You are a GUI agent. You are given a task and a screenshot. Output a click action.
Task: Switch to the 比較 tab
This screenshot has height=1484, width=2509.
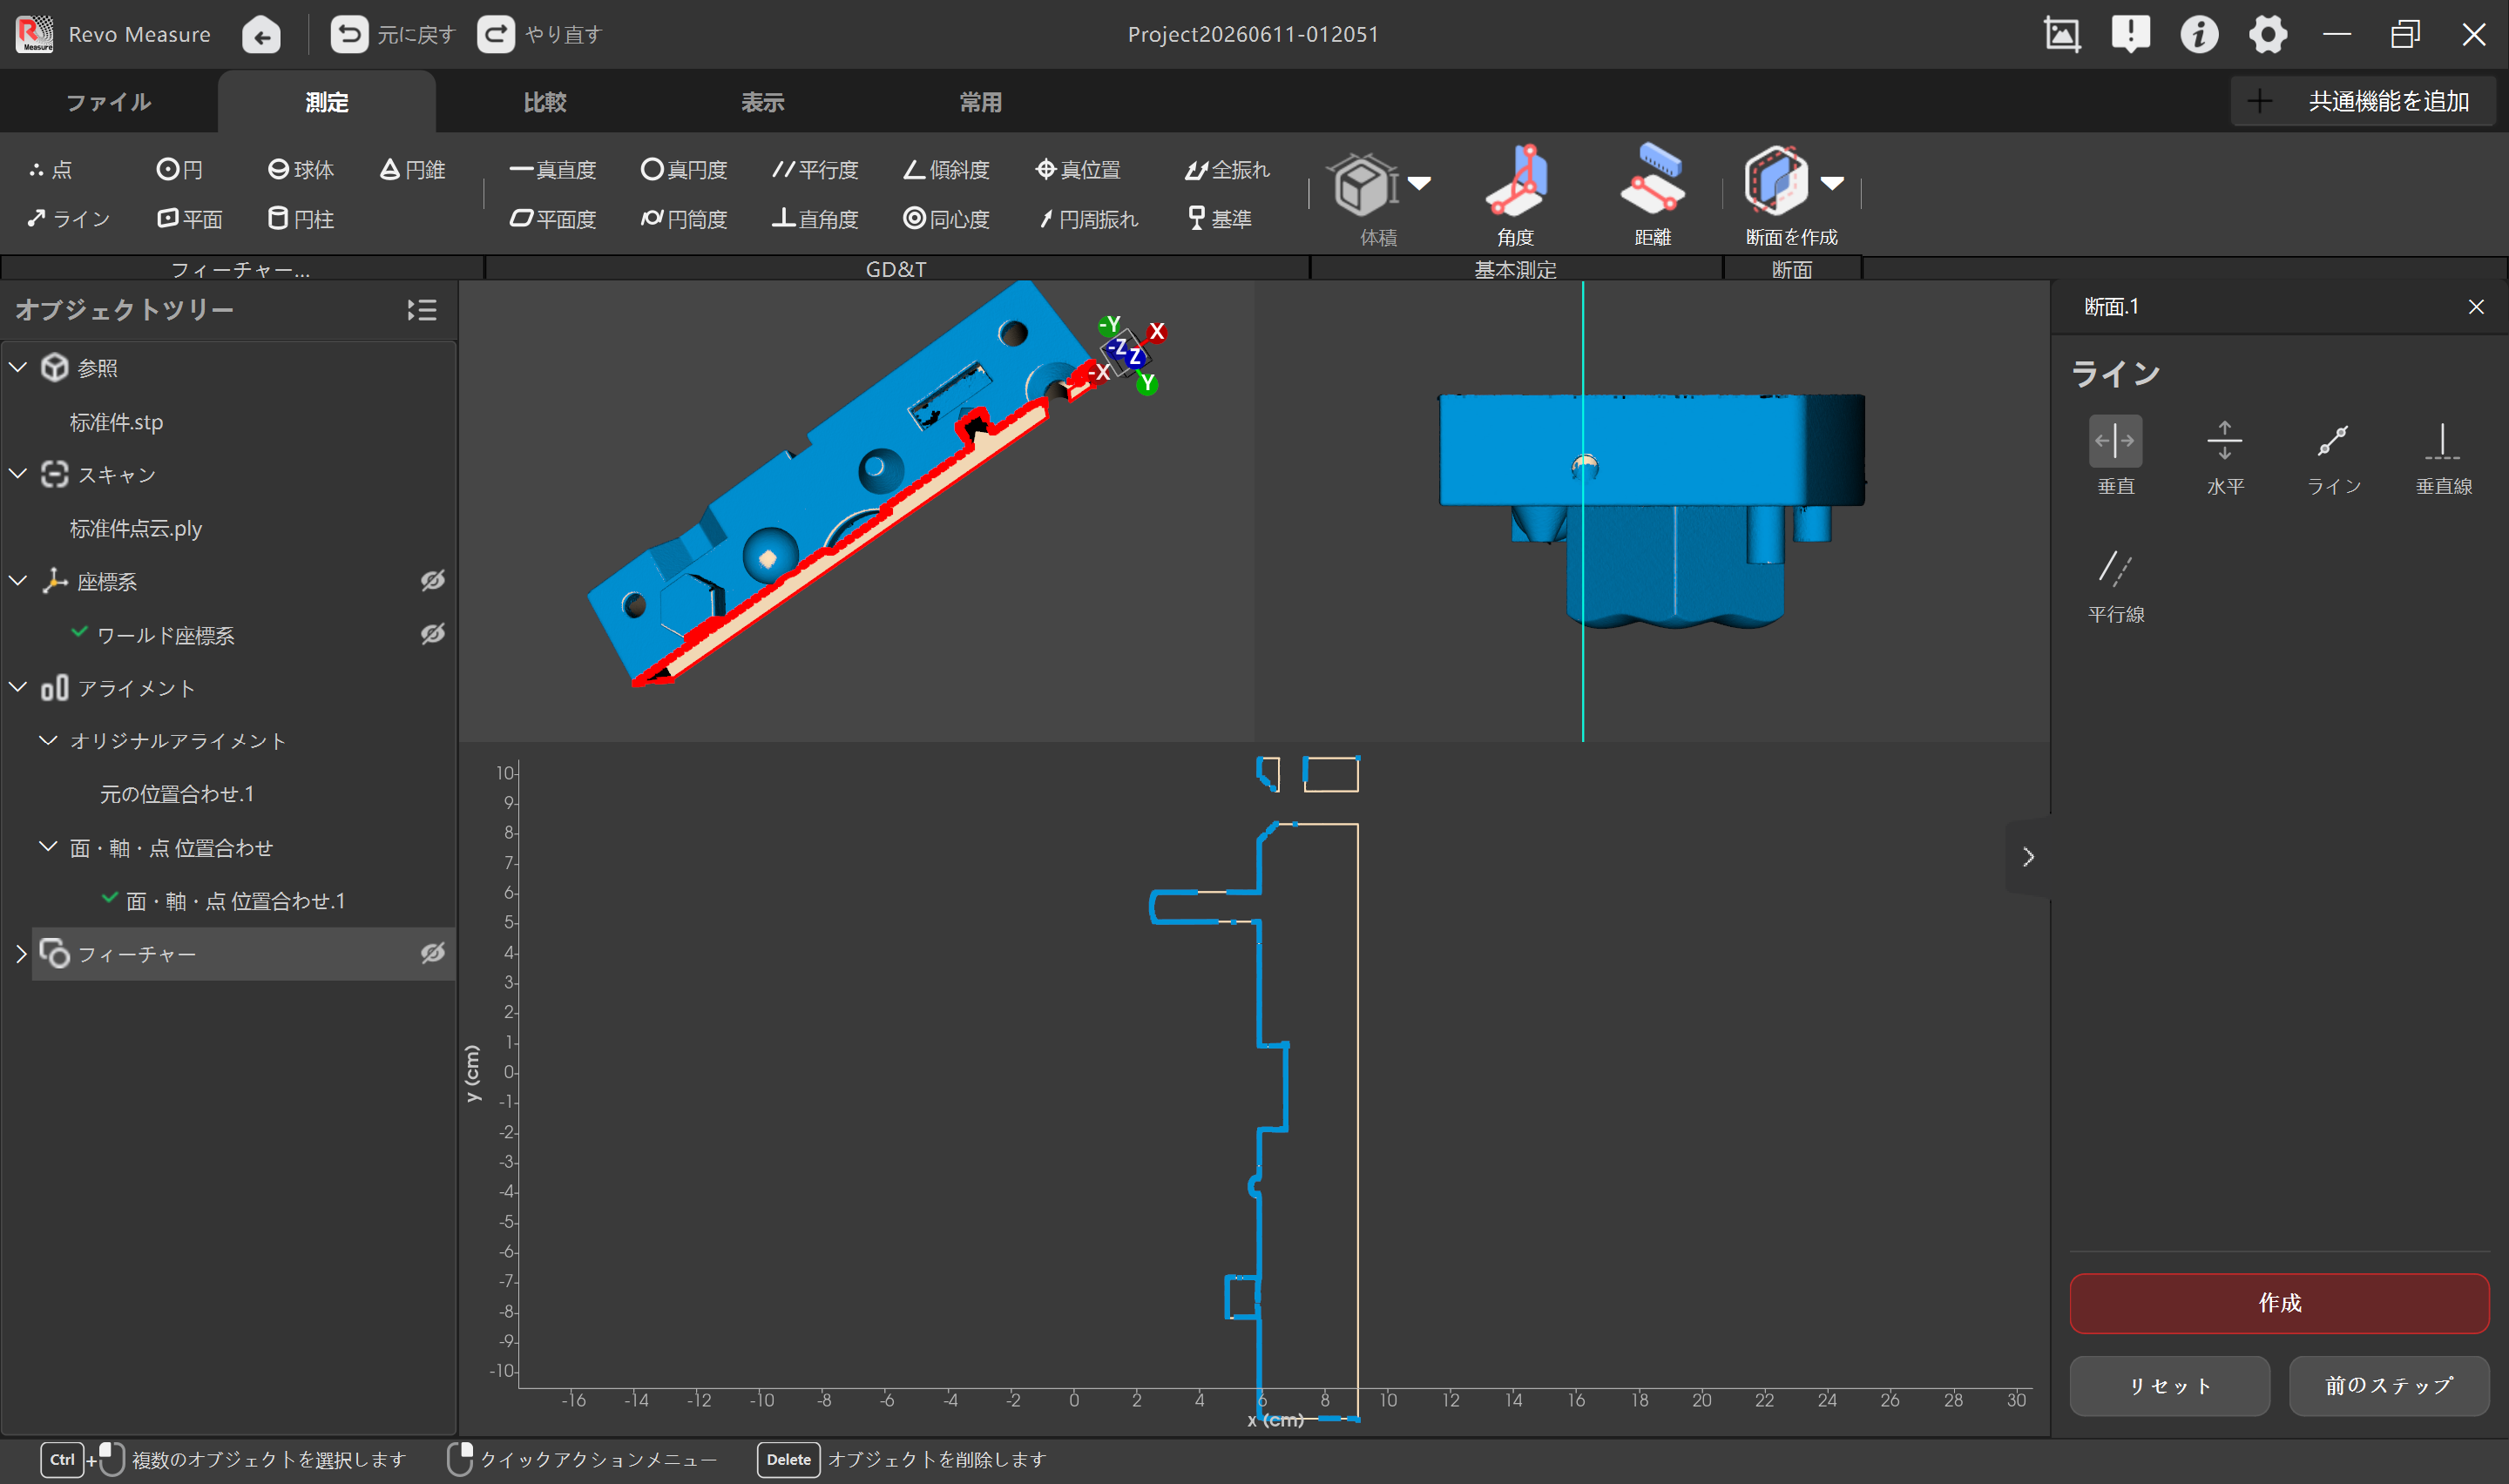tap(545, 102)
